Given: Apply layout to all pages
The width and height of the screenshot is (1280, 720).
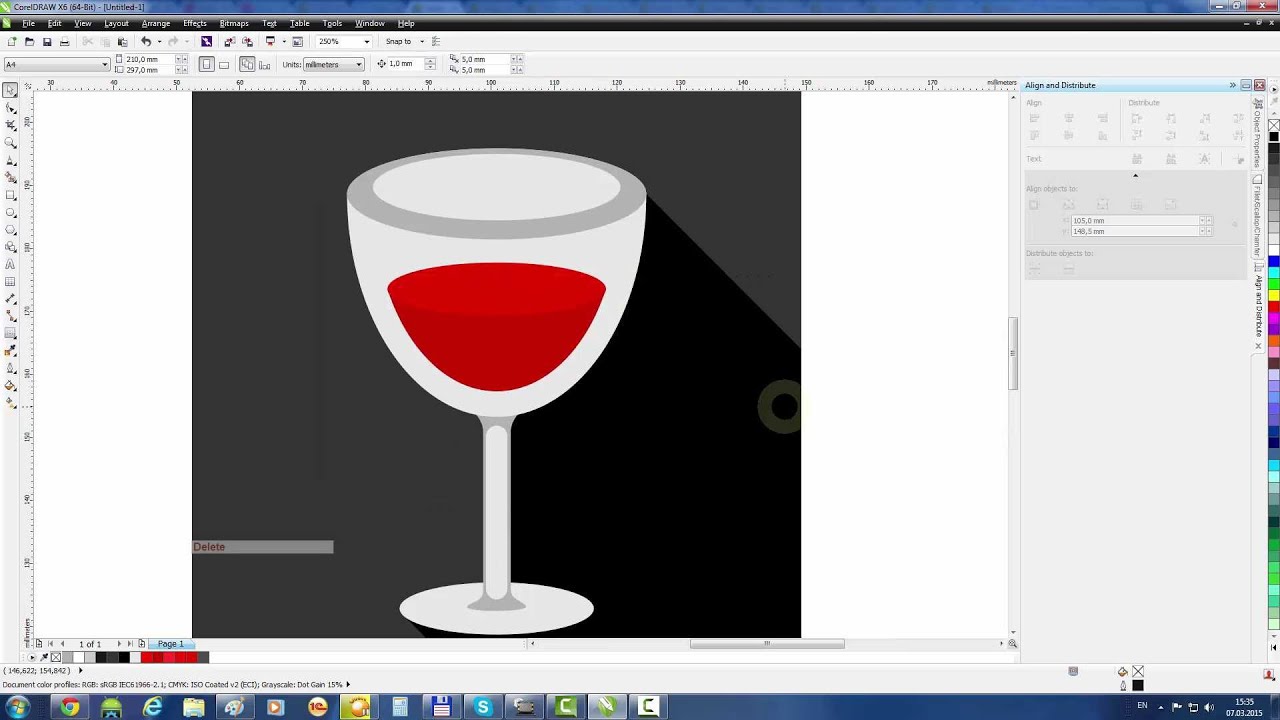Looking at the screenshot, I should tap(247, 64).
